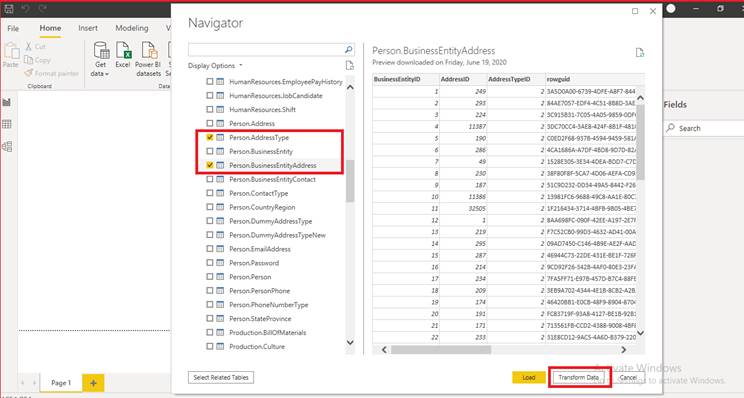Switch to Report view sidebar icon
The height and width of the screenshot is (398, 744).
coord(7,102)
